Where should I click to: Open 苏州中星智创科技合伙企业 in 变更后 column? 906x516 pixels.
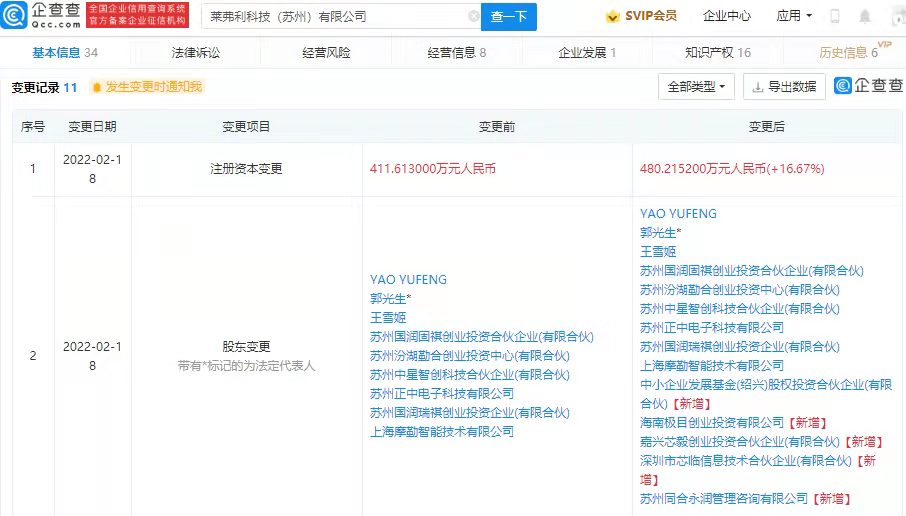[740, 309]
